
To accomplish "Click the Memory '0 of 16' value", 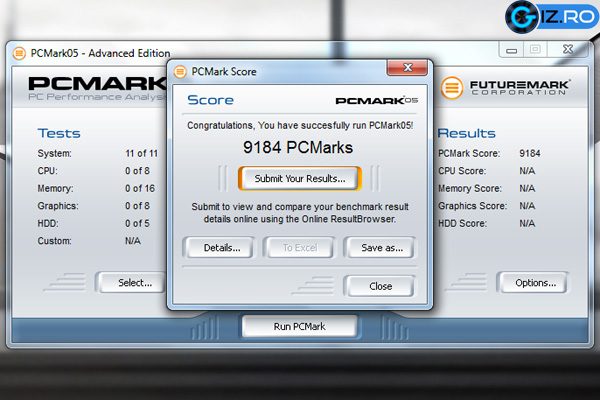I will tap(140, 188).
